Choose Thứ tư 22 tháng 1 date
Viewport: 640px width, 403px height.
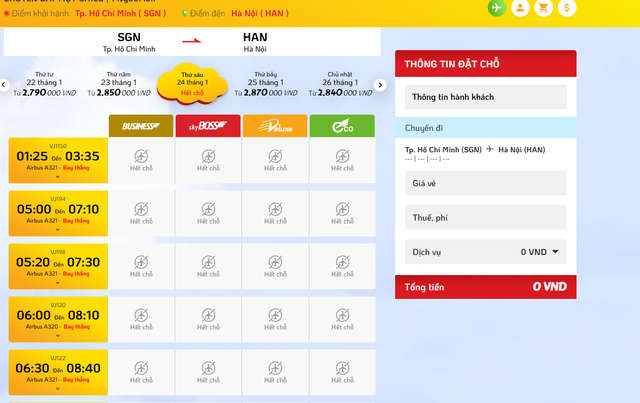coord(44,84)
